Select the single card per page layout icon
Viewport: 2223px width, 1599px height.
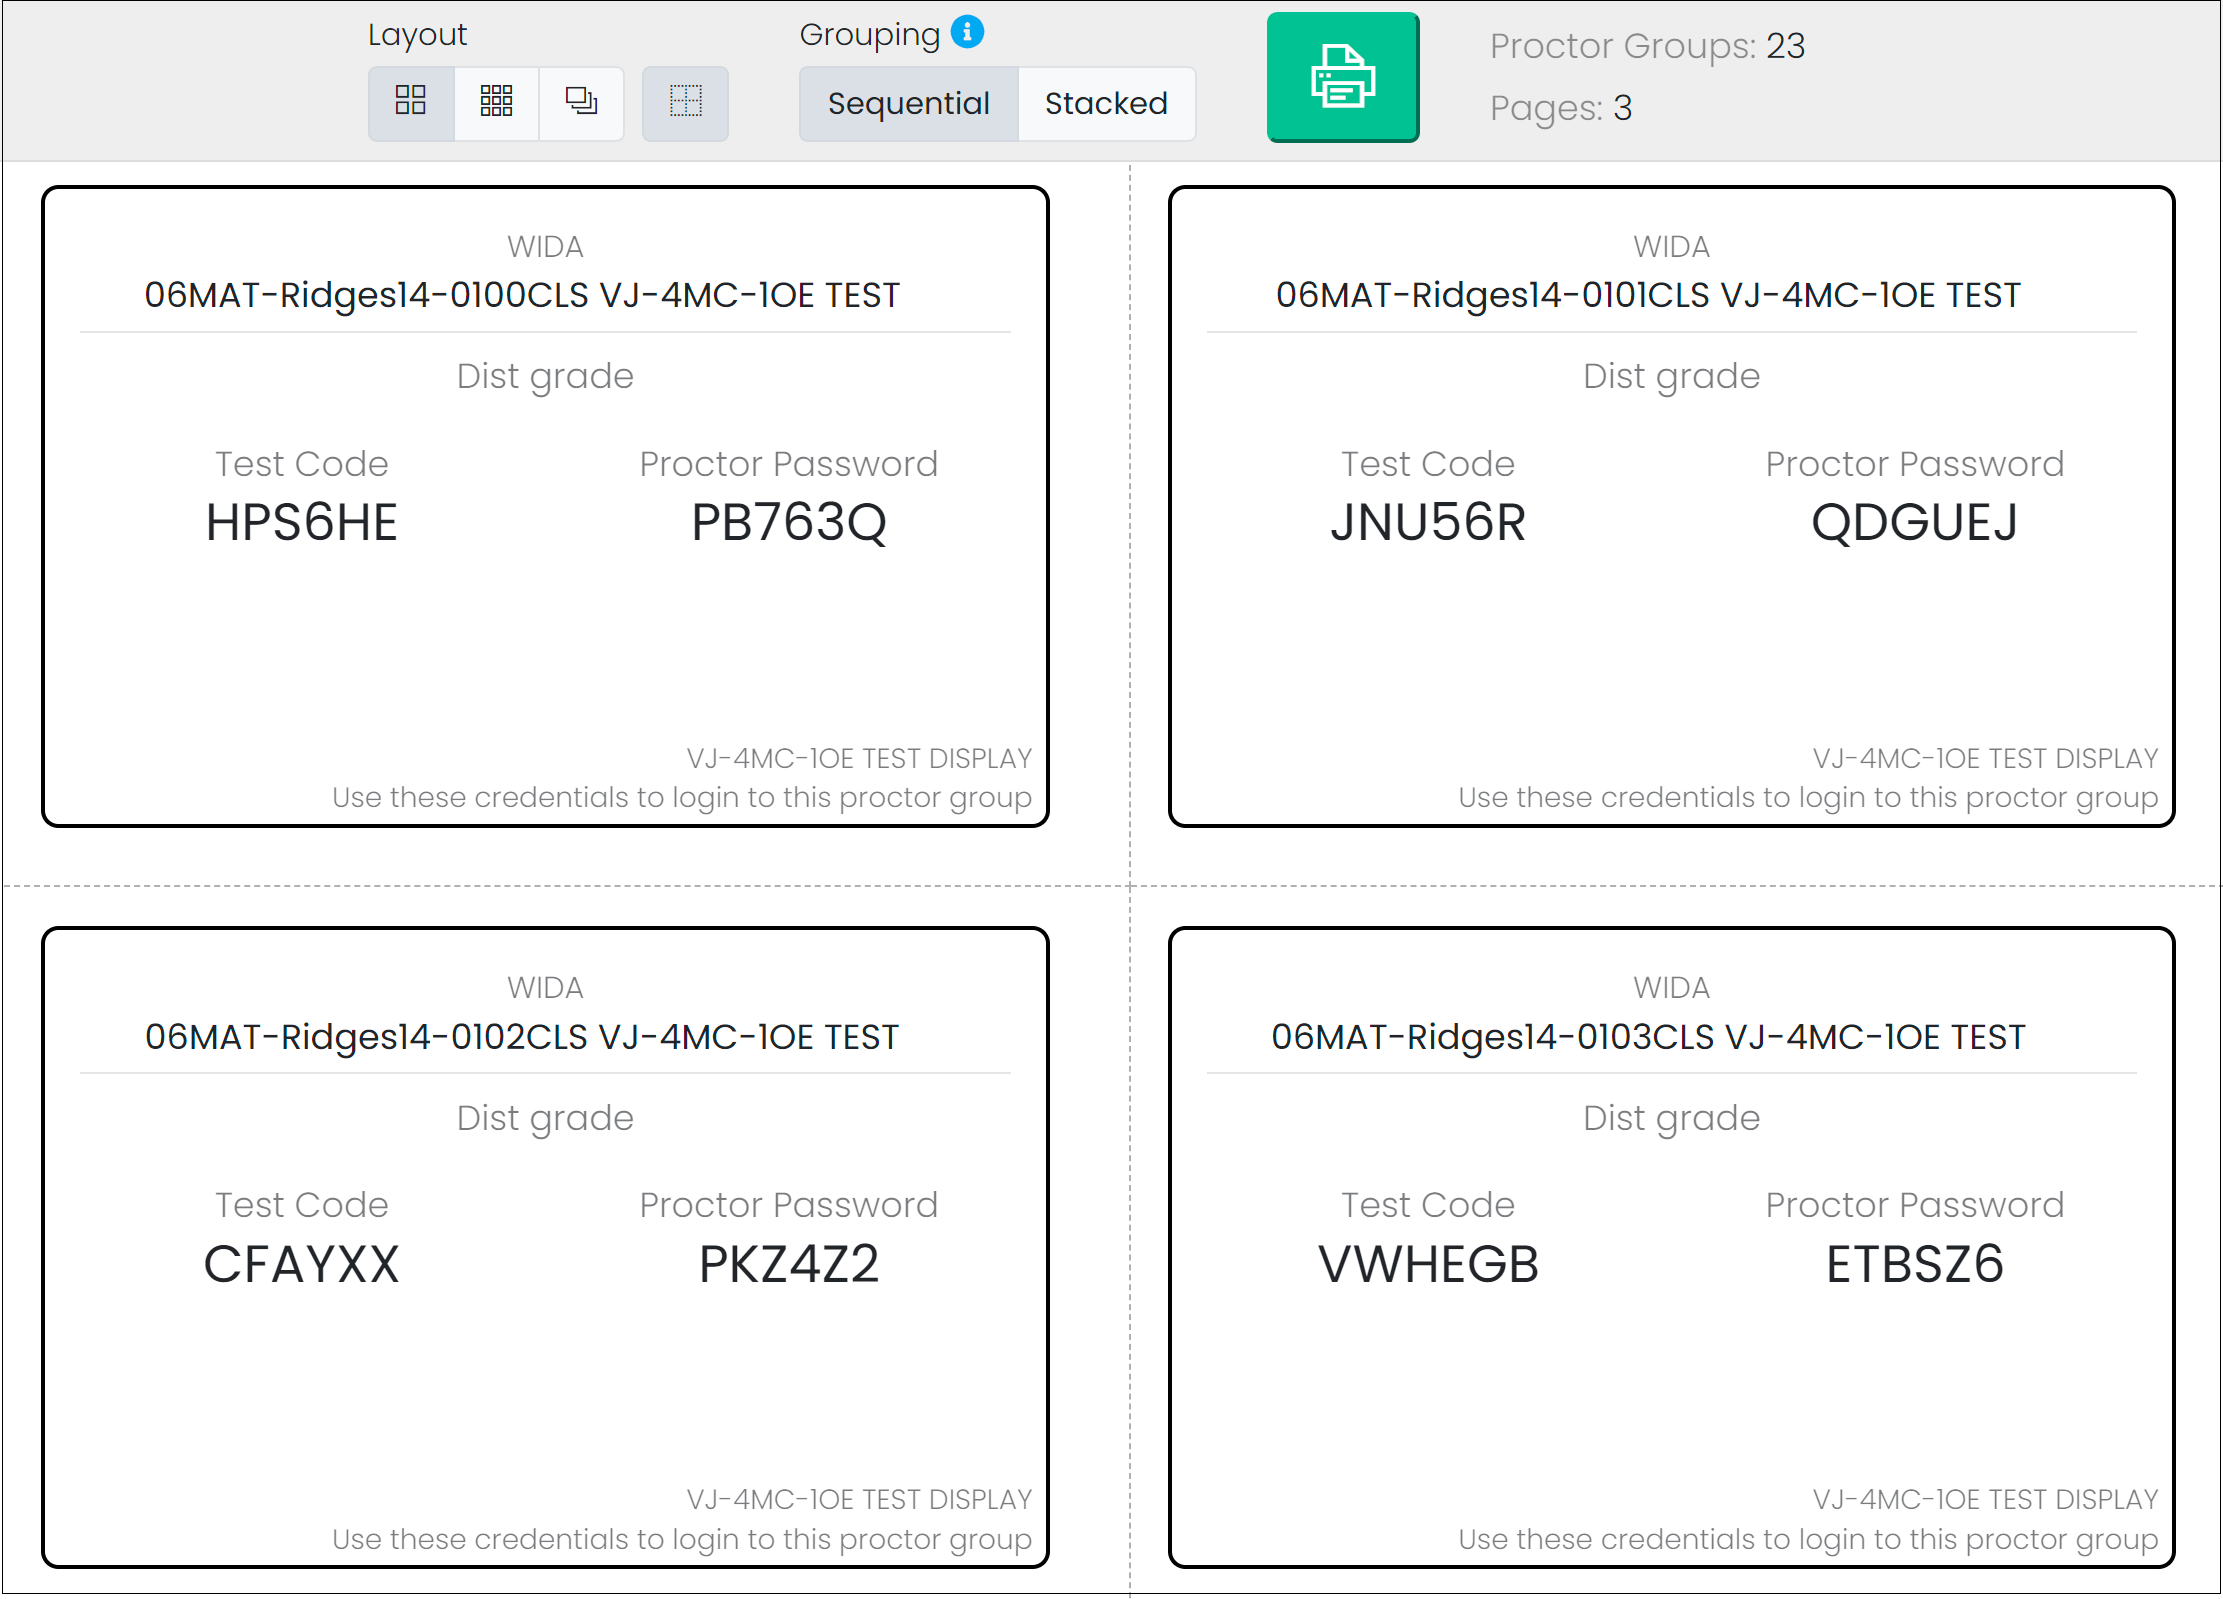pos(685,103)
